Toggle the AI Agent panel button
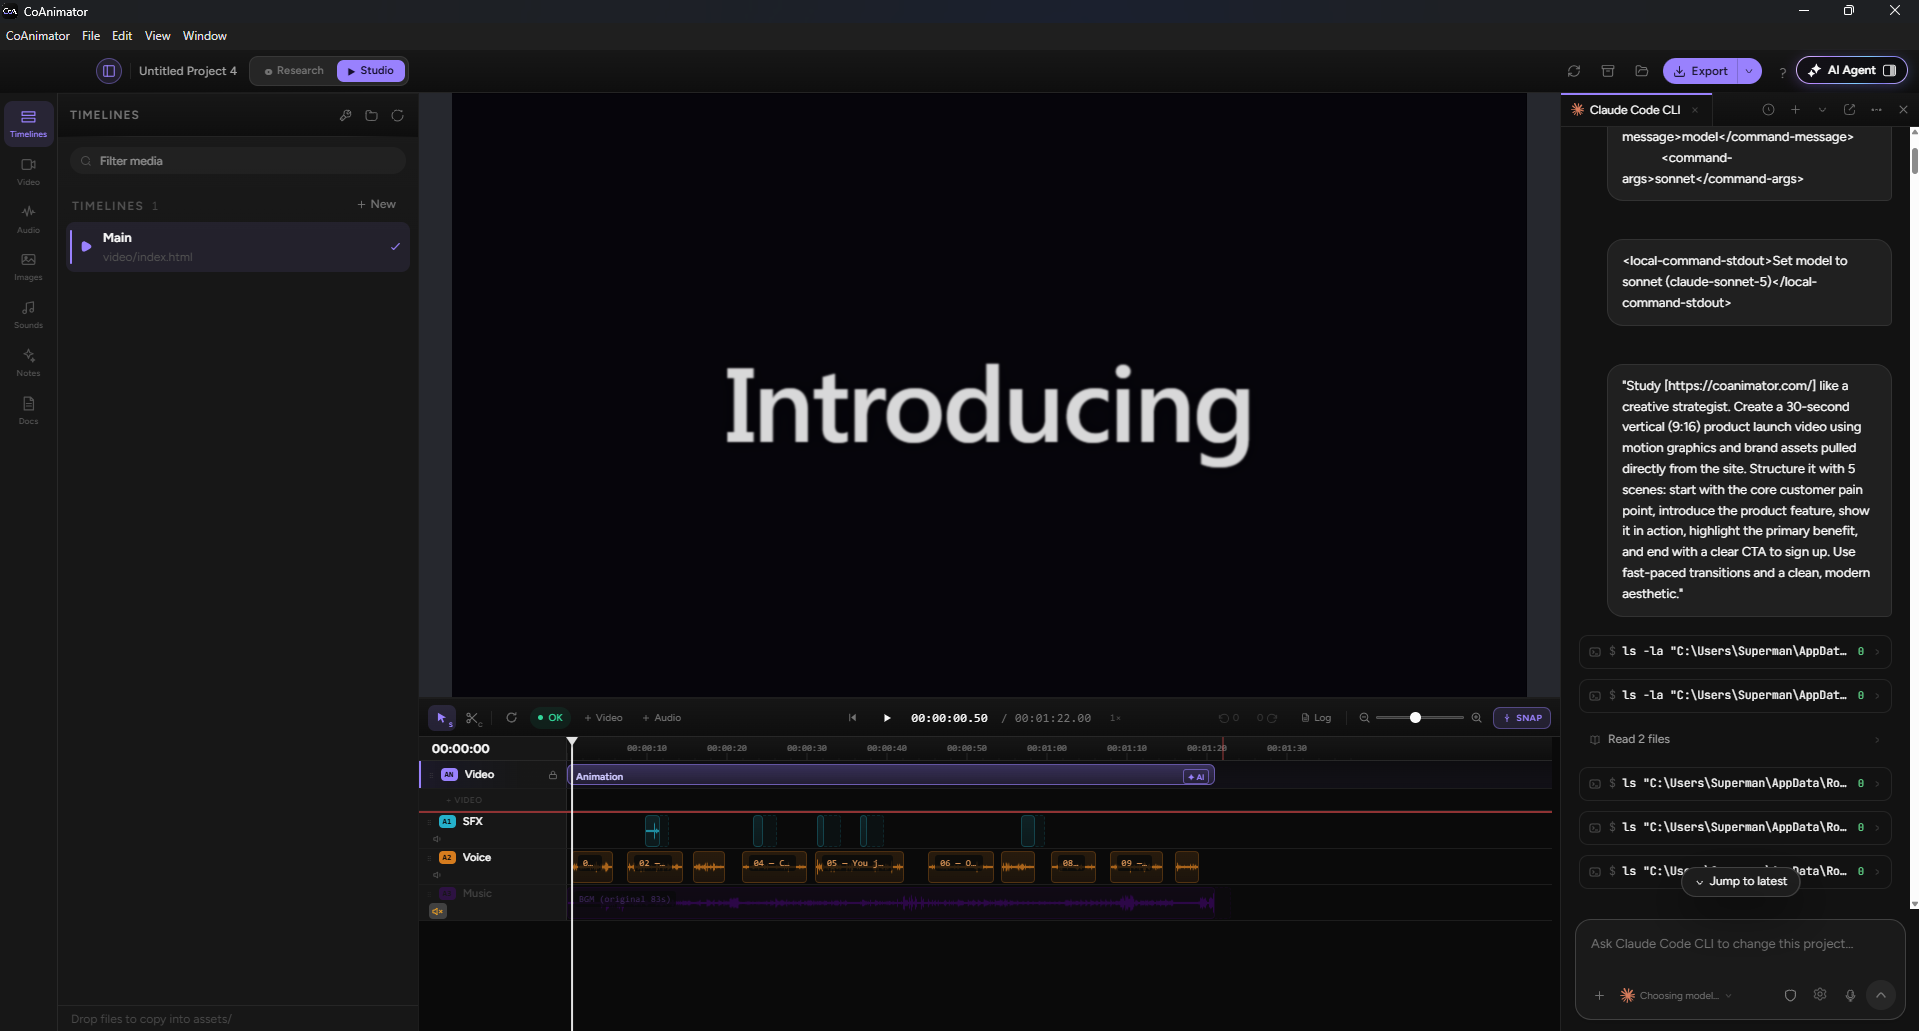 [1852, 70]
